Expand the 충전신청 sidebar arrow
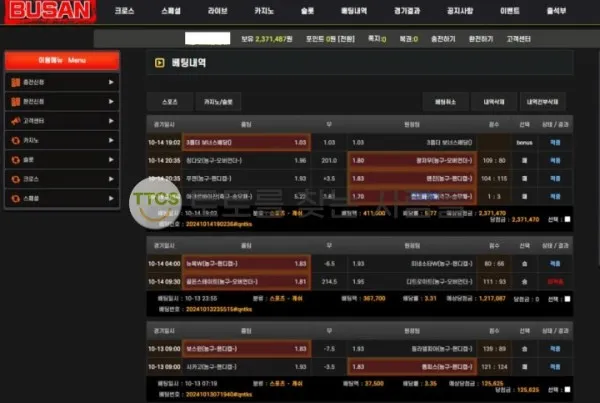Viewport: 600px width, 403px height. click(111, 82)
